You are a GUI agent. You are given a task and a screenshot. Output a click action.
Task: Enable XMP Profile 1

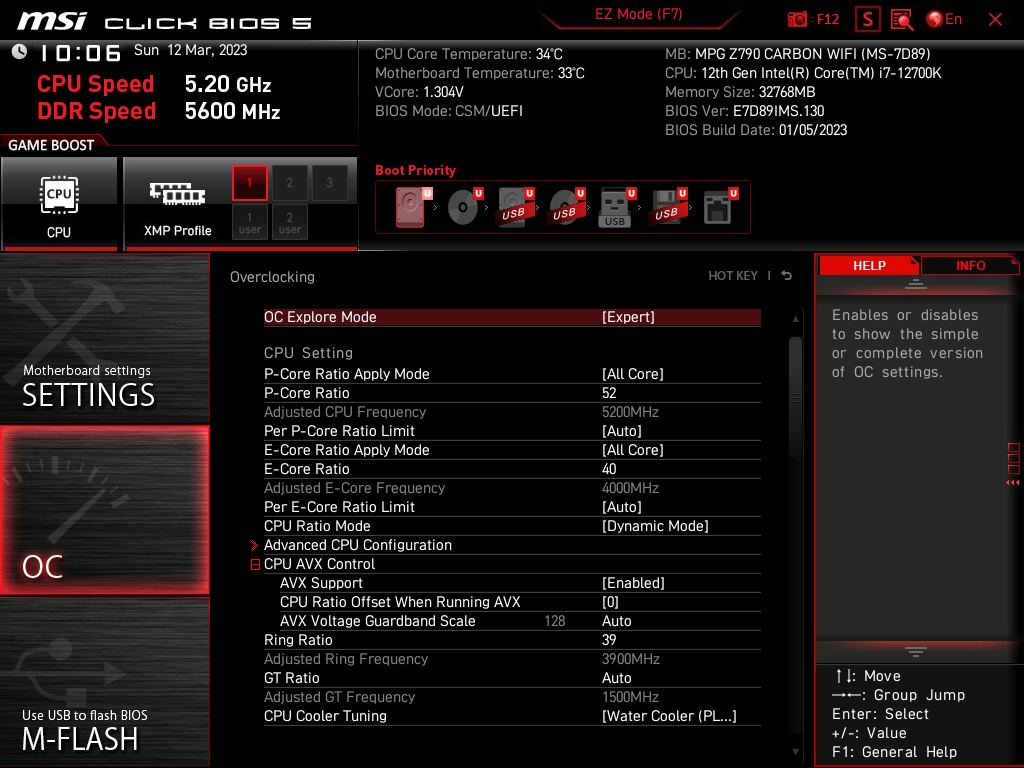[249, 183]
